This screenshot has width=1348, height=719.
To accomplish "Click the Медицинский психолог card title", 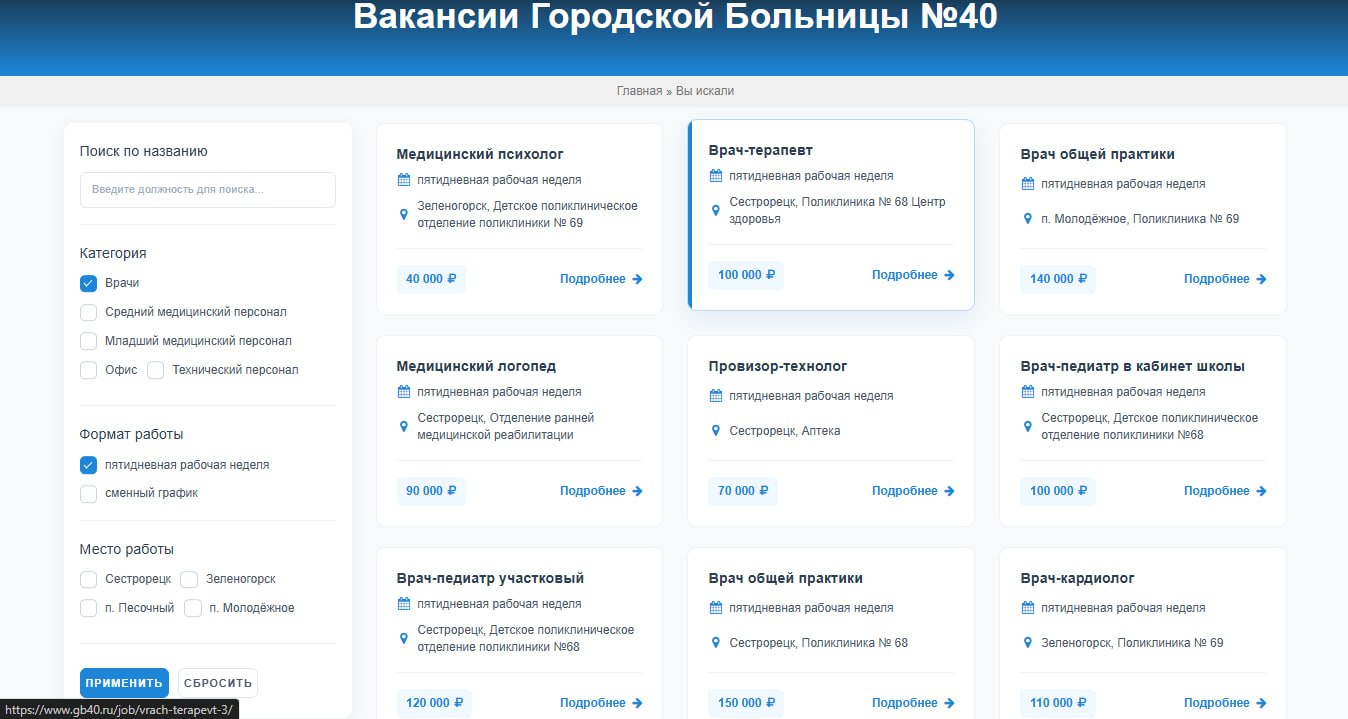I will pyautogui.click(x=480, y=154).
